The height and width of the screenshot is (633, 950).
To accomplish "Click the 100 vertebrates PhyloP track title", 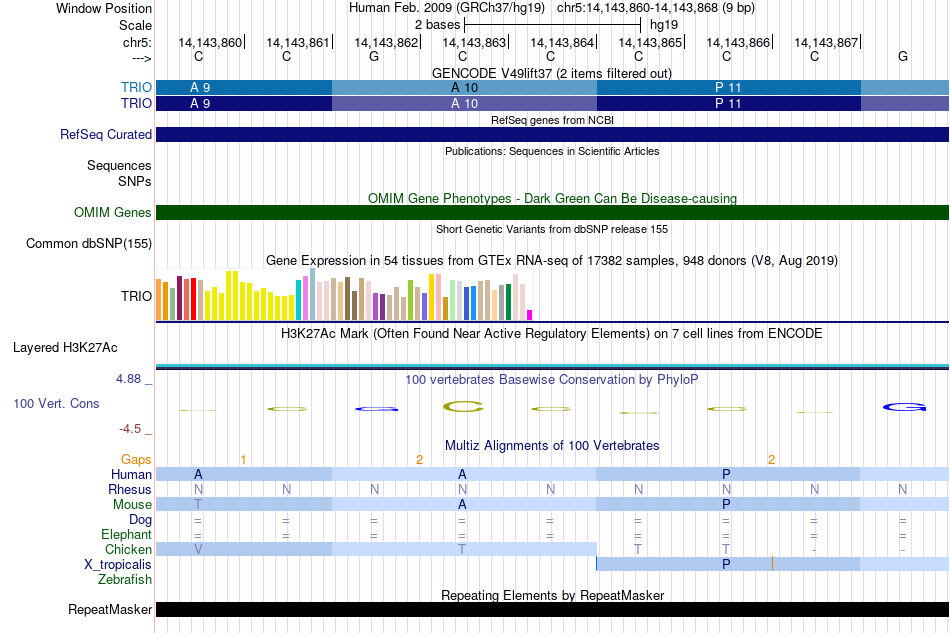I will (552, 379).
